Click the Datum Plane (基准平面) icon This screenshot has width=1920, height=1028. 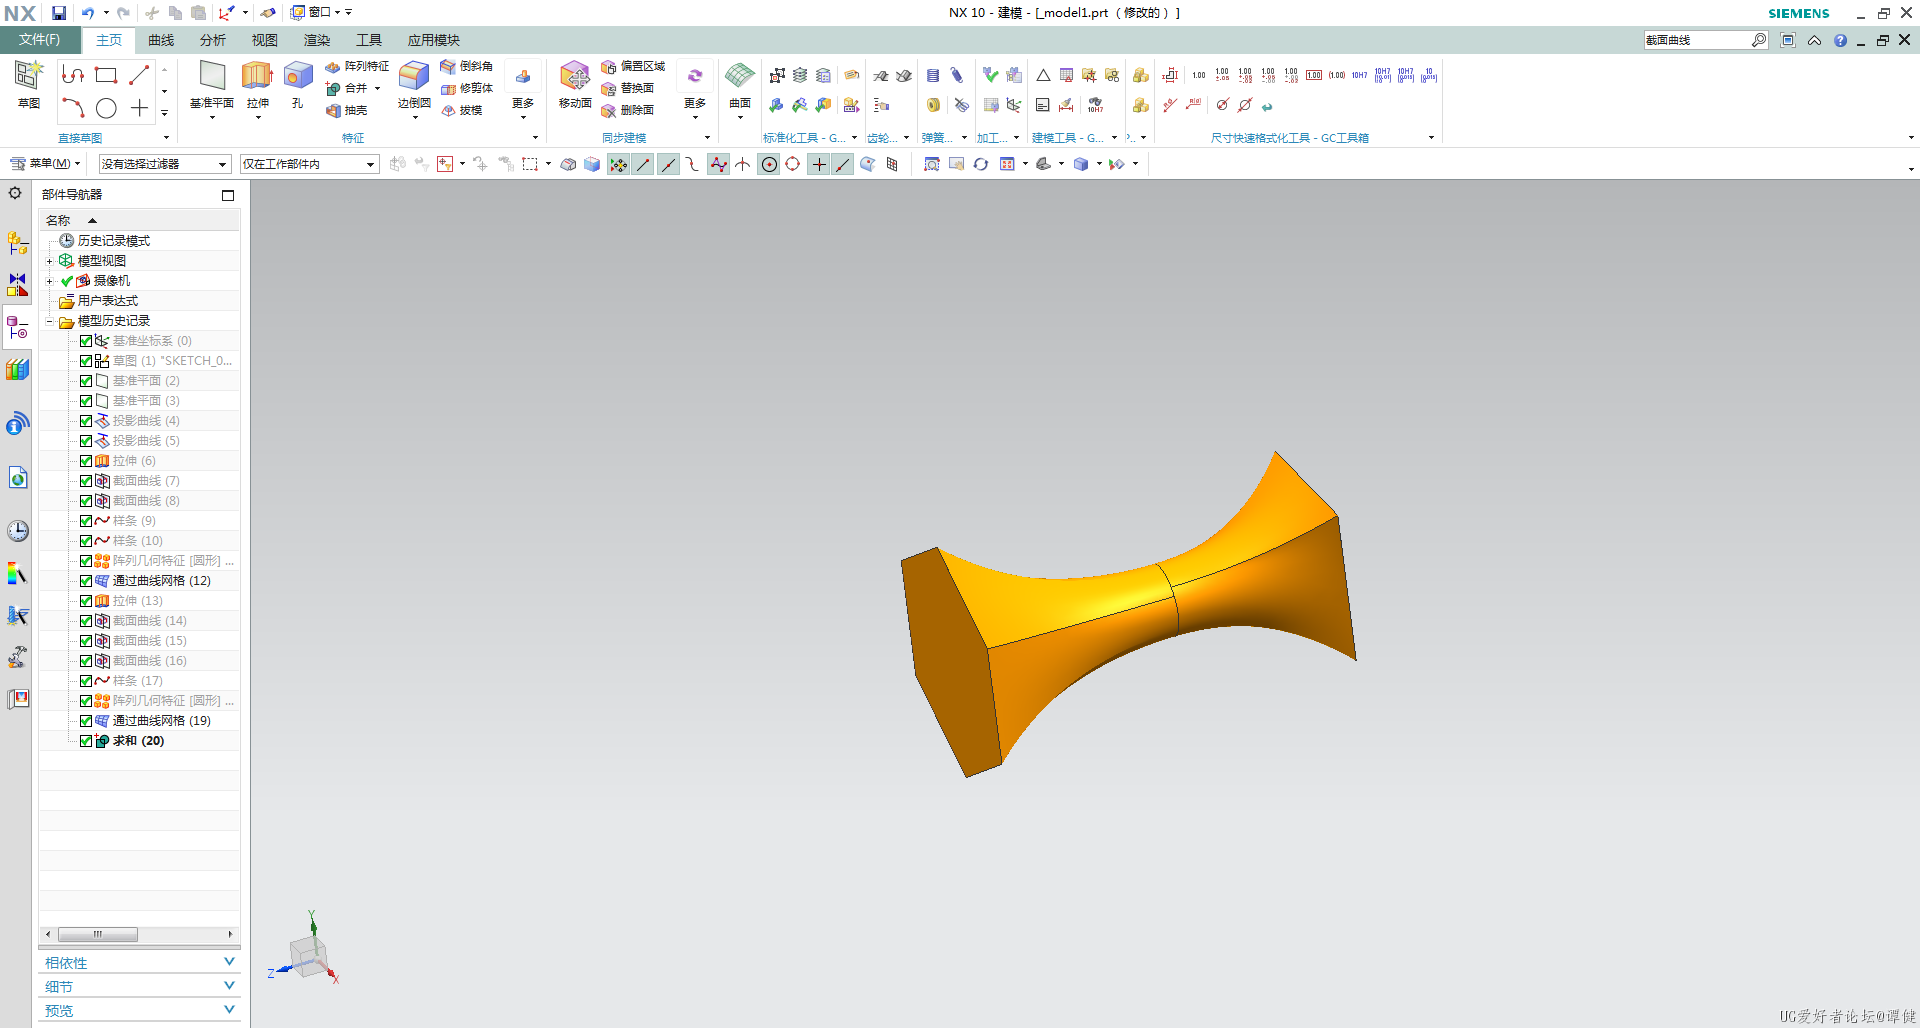pos(212,76)
